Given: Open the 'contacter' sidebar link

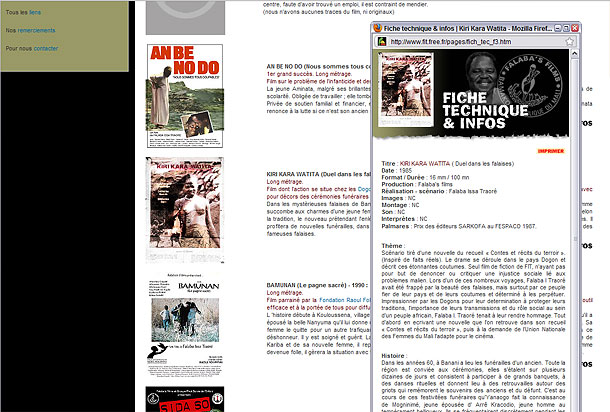Looking at the screenshot, I should click(46, 49).
